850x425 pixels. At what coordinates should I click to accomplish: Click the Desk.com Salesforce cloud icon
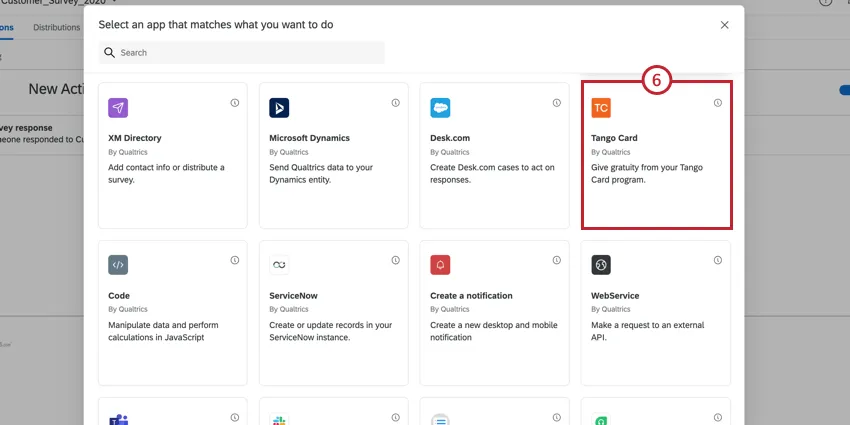click(x=440, y=108)
